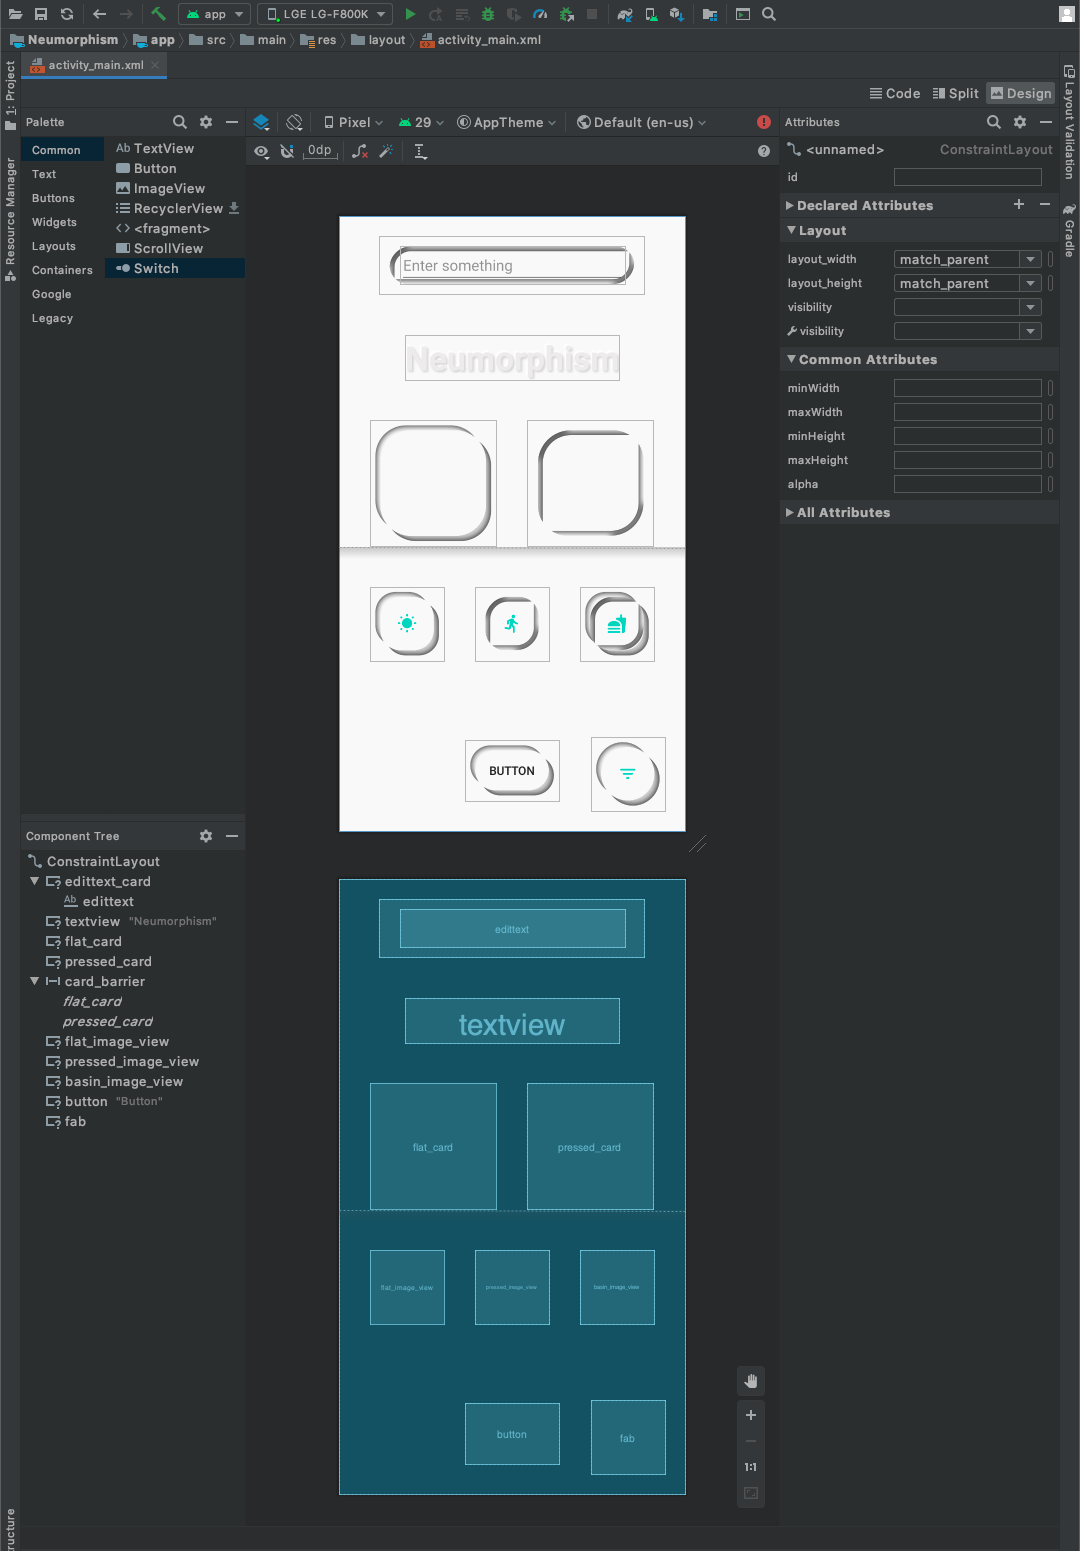The width and height of the screenshot is (1080, 1551).
Task: Open LGE LG-F800K device dropdown
Action: coord(324,14)
